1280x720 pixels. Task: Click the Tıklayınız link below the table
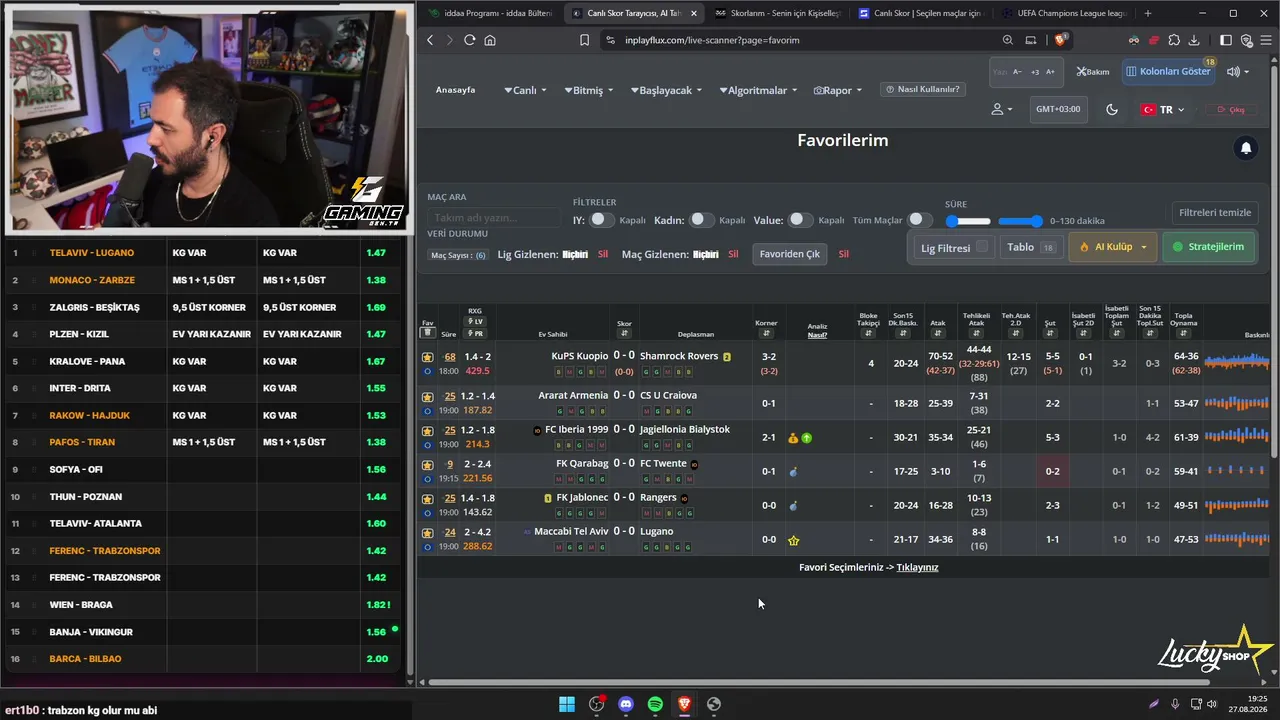917,567
